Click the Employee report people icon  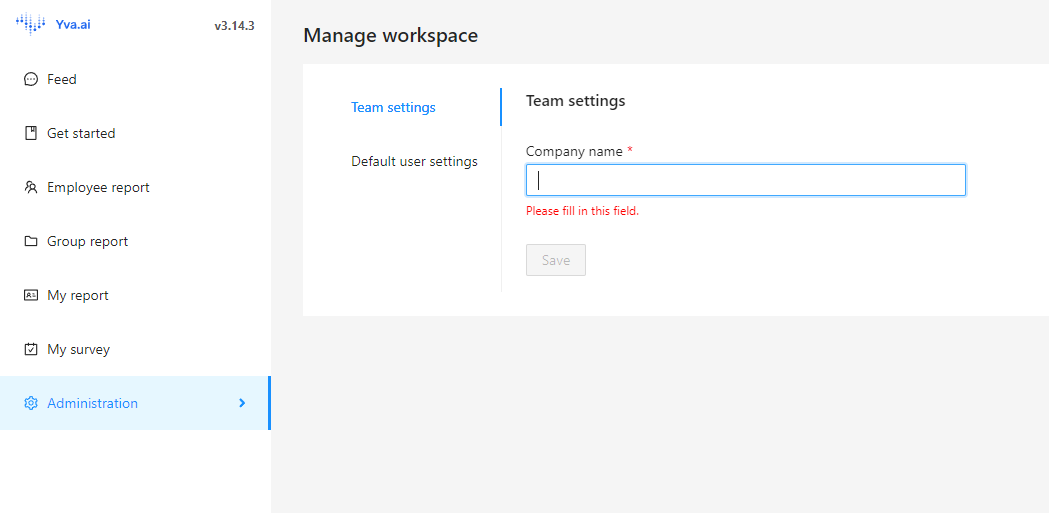[x=31, y=187]
